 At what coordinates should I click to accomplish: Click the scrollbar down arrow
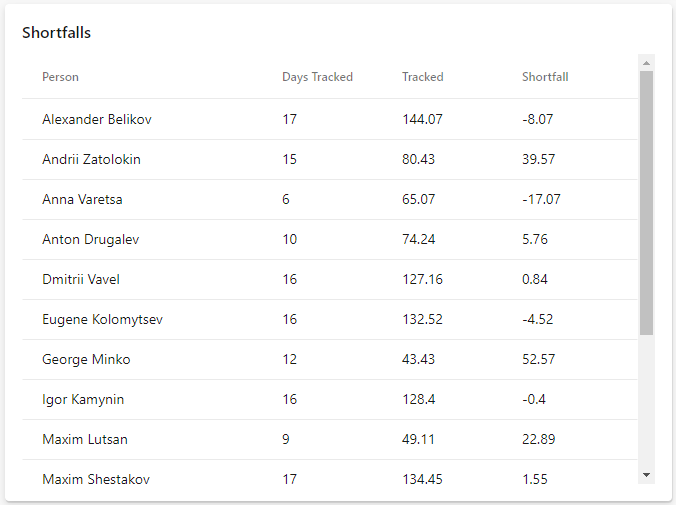coord(646,475)
